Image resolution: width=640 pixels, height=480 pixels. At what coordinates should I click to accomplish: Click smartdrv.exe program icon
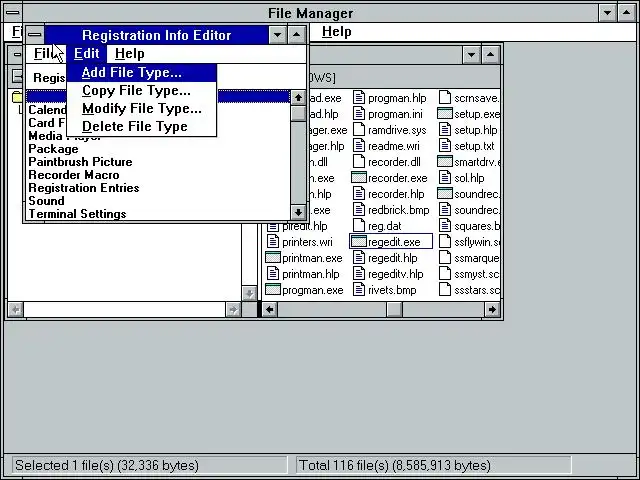pyautogui.click(x=445, y=162)
